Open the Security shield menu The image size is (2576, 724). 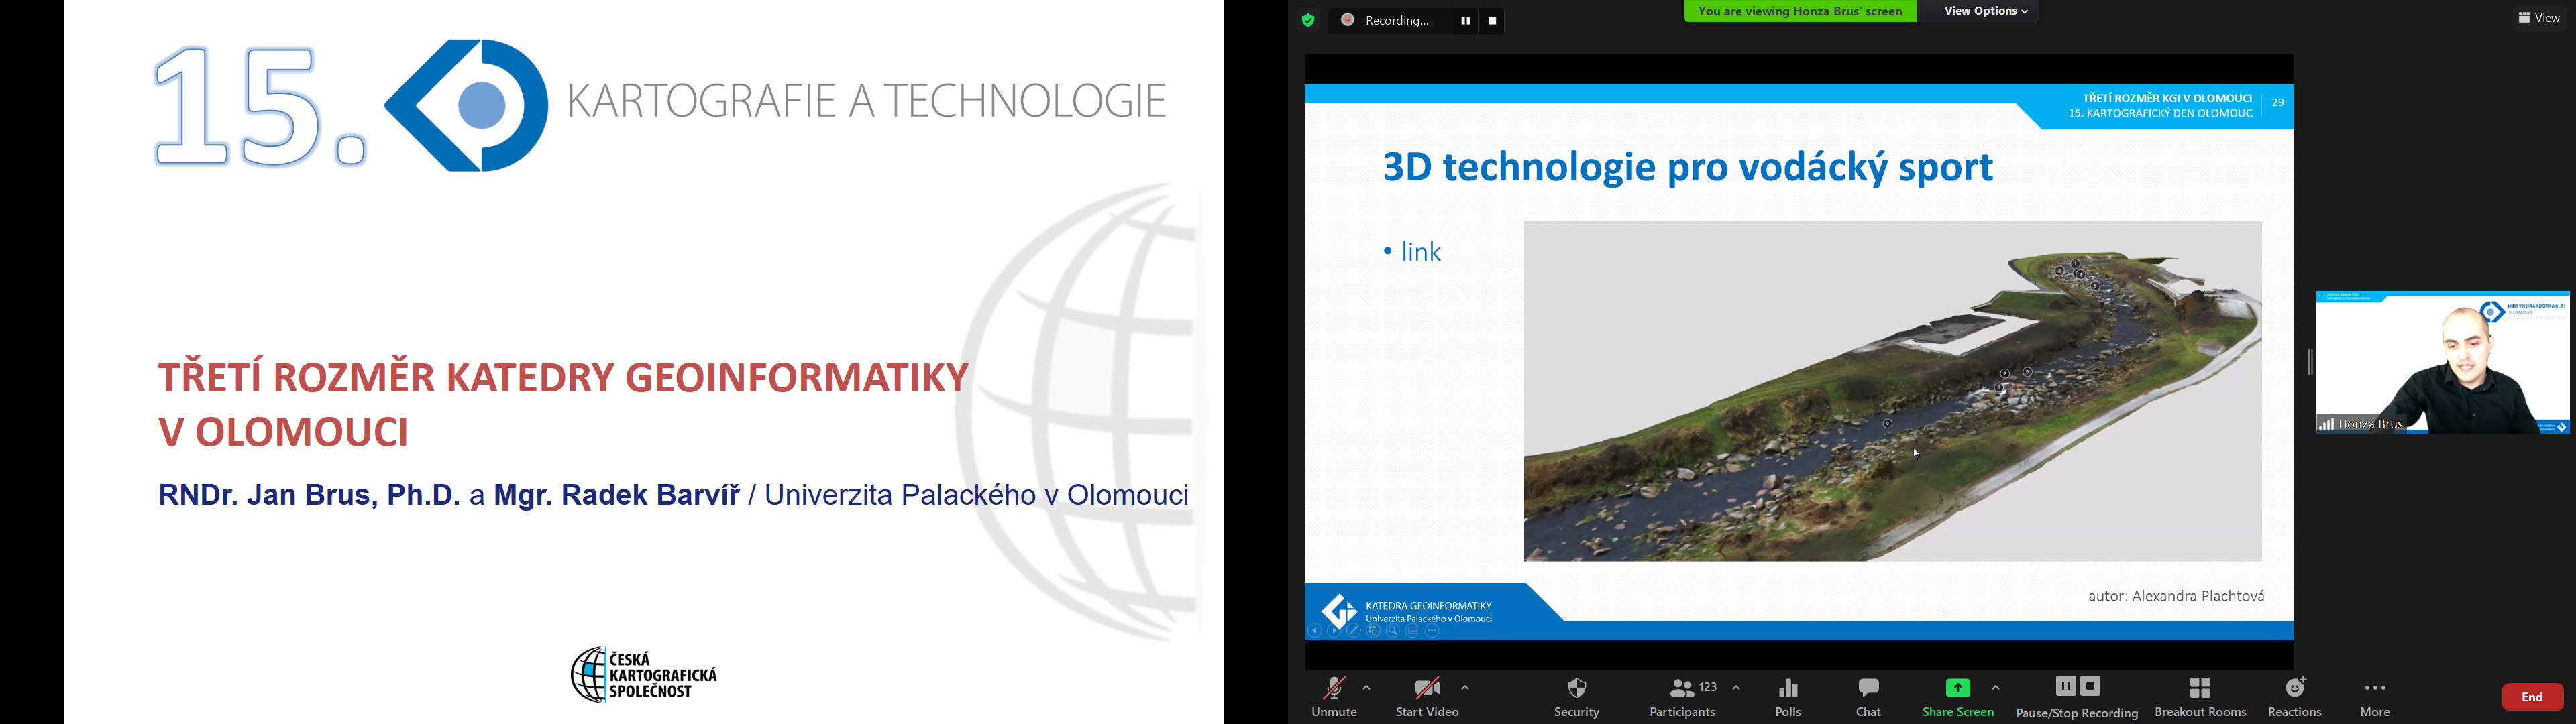[1577, 696]
